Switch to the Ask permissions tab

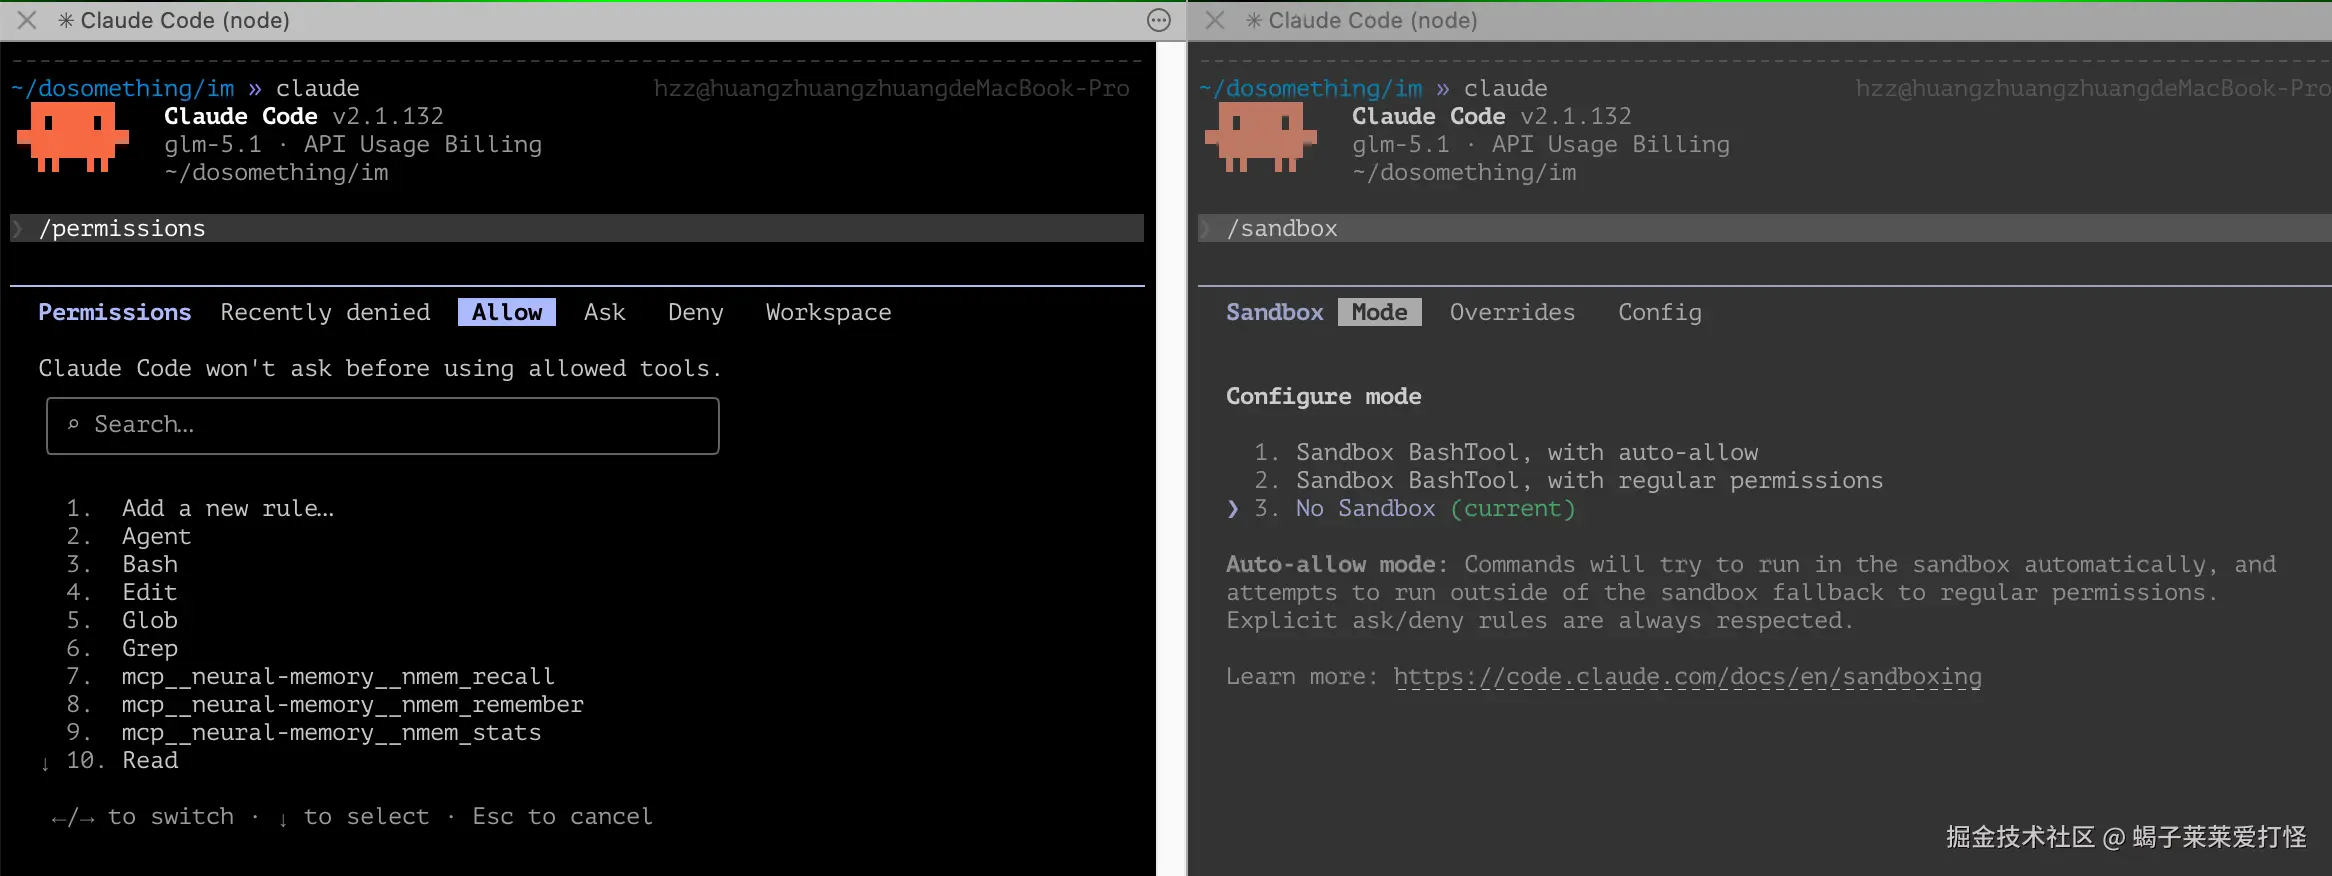tap(605, 312)
